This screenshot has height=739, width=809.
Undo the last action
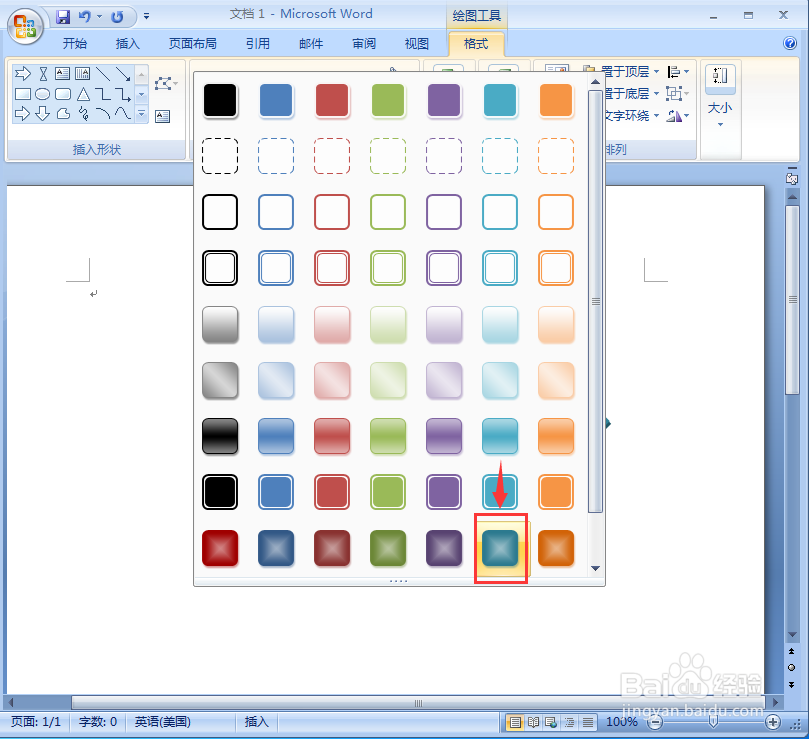(85, 17)
